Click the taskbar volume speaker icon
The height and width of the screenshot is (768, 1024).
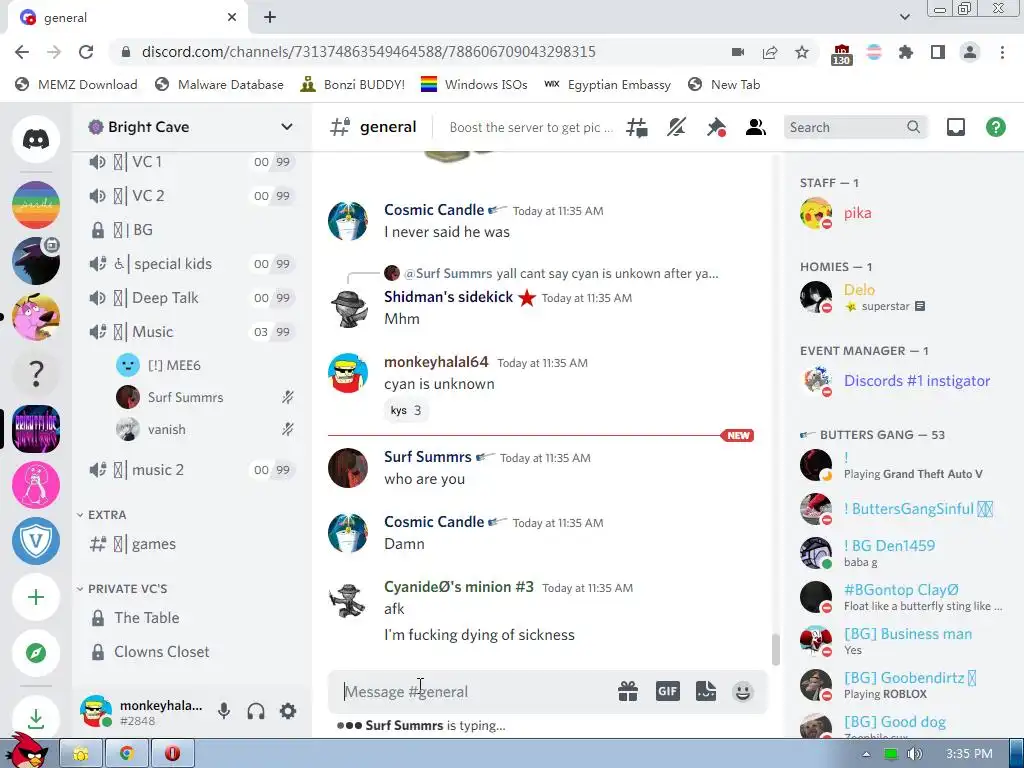pyautogui.click(x=914, y=754)
